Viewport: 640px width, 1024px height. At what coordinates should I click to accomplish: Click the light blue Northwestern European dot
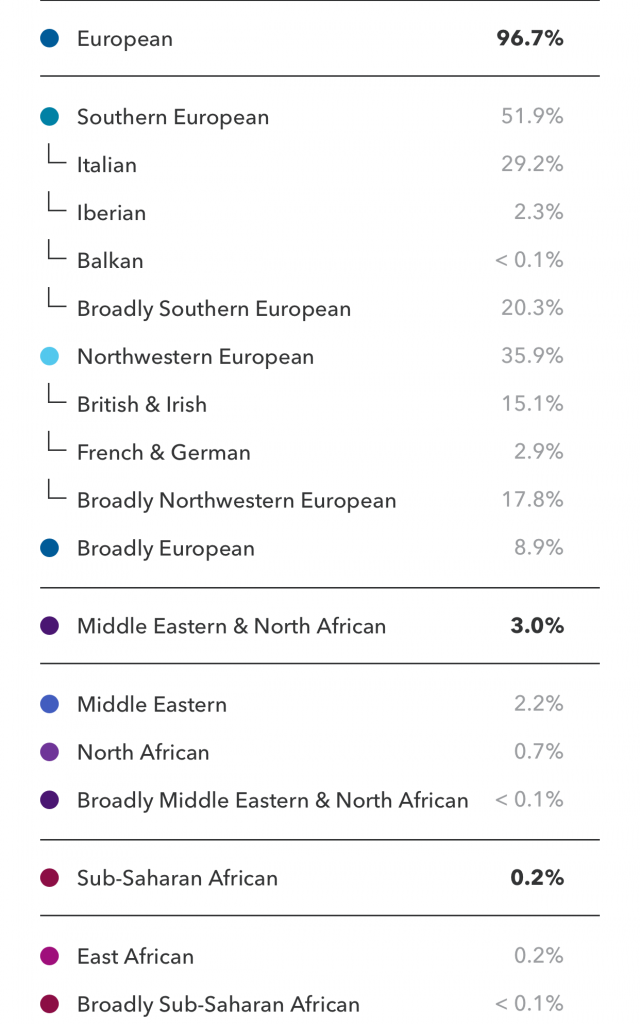click(50, 357)
